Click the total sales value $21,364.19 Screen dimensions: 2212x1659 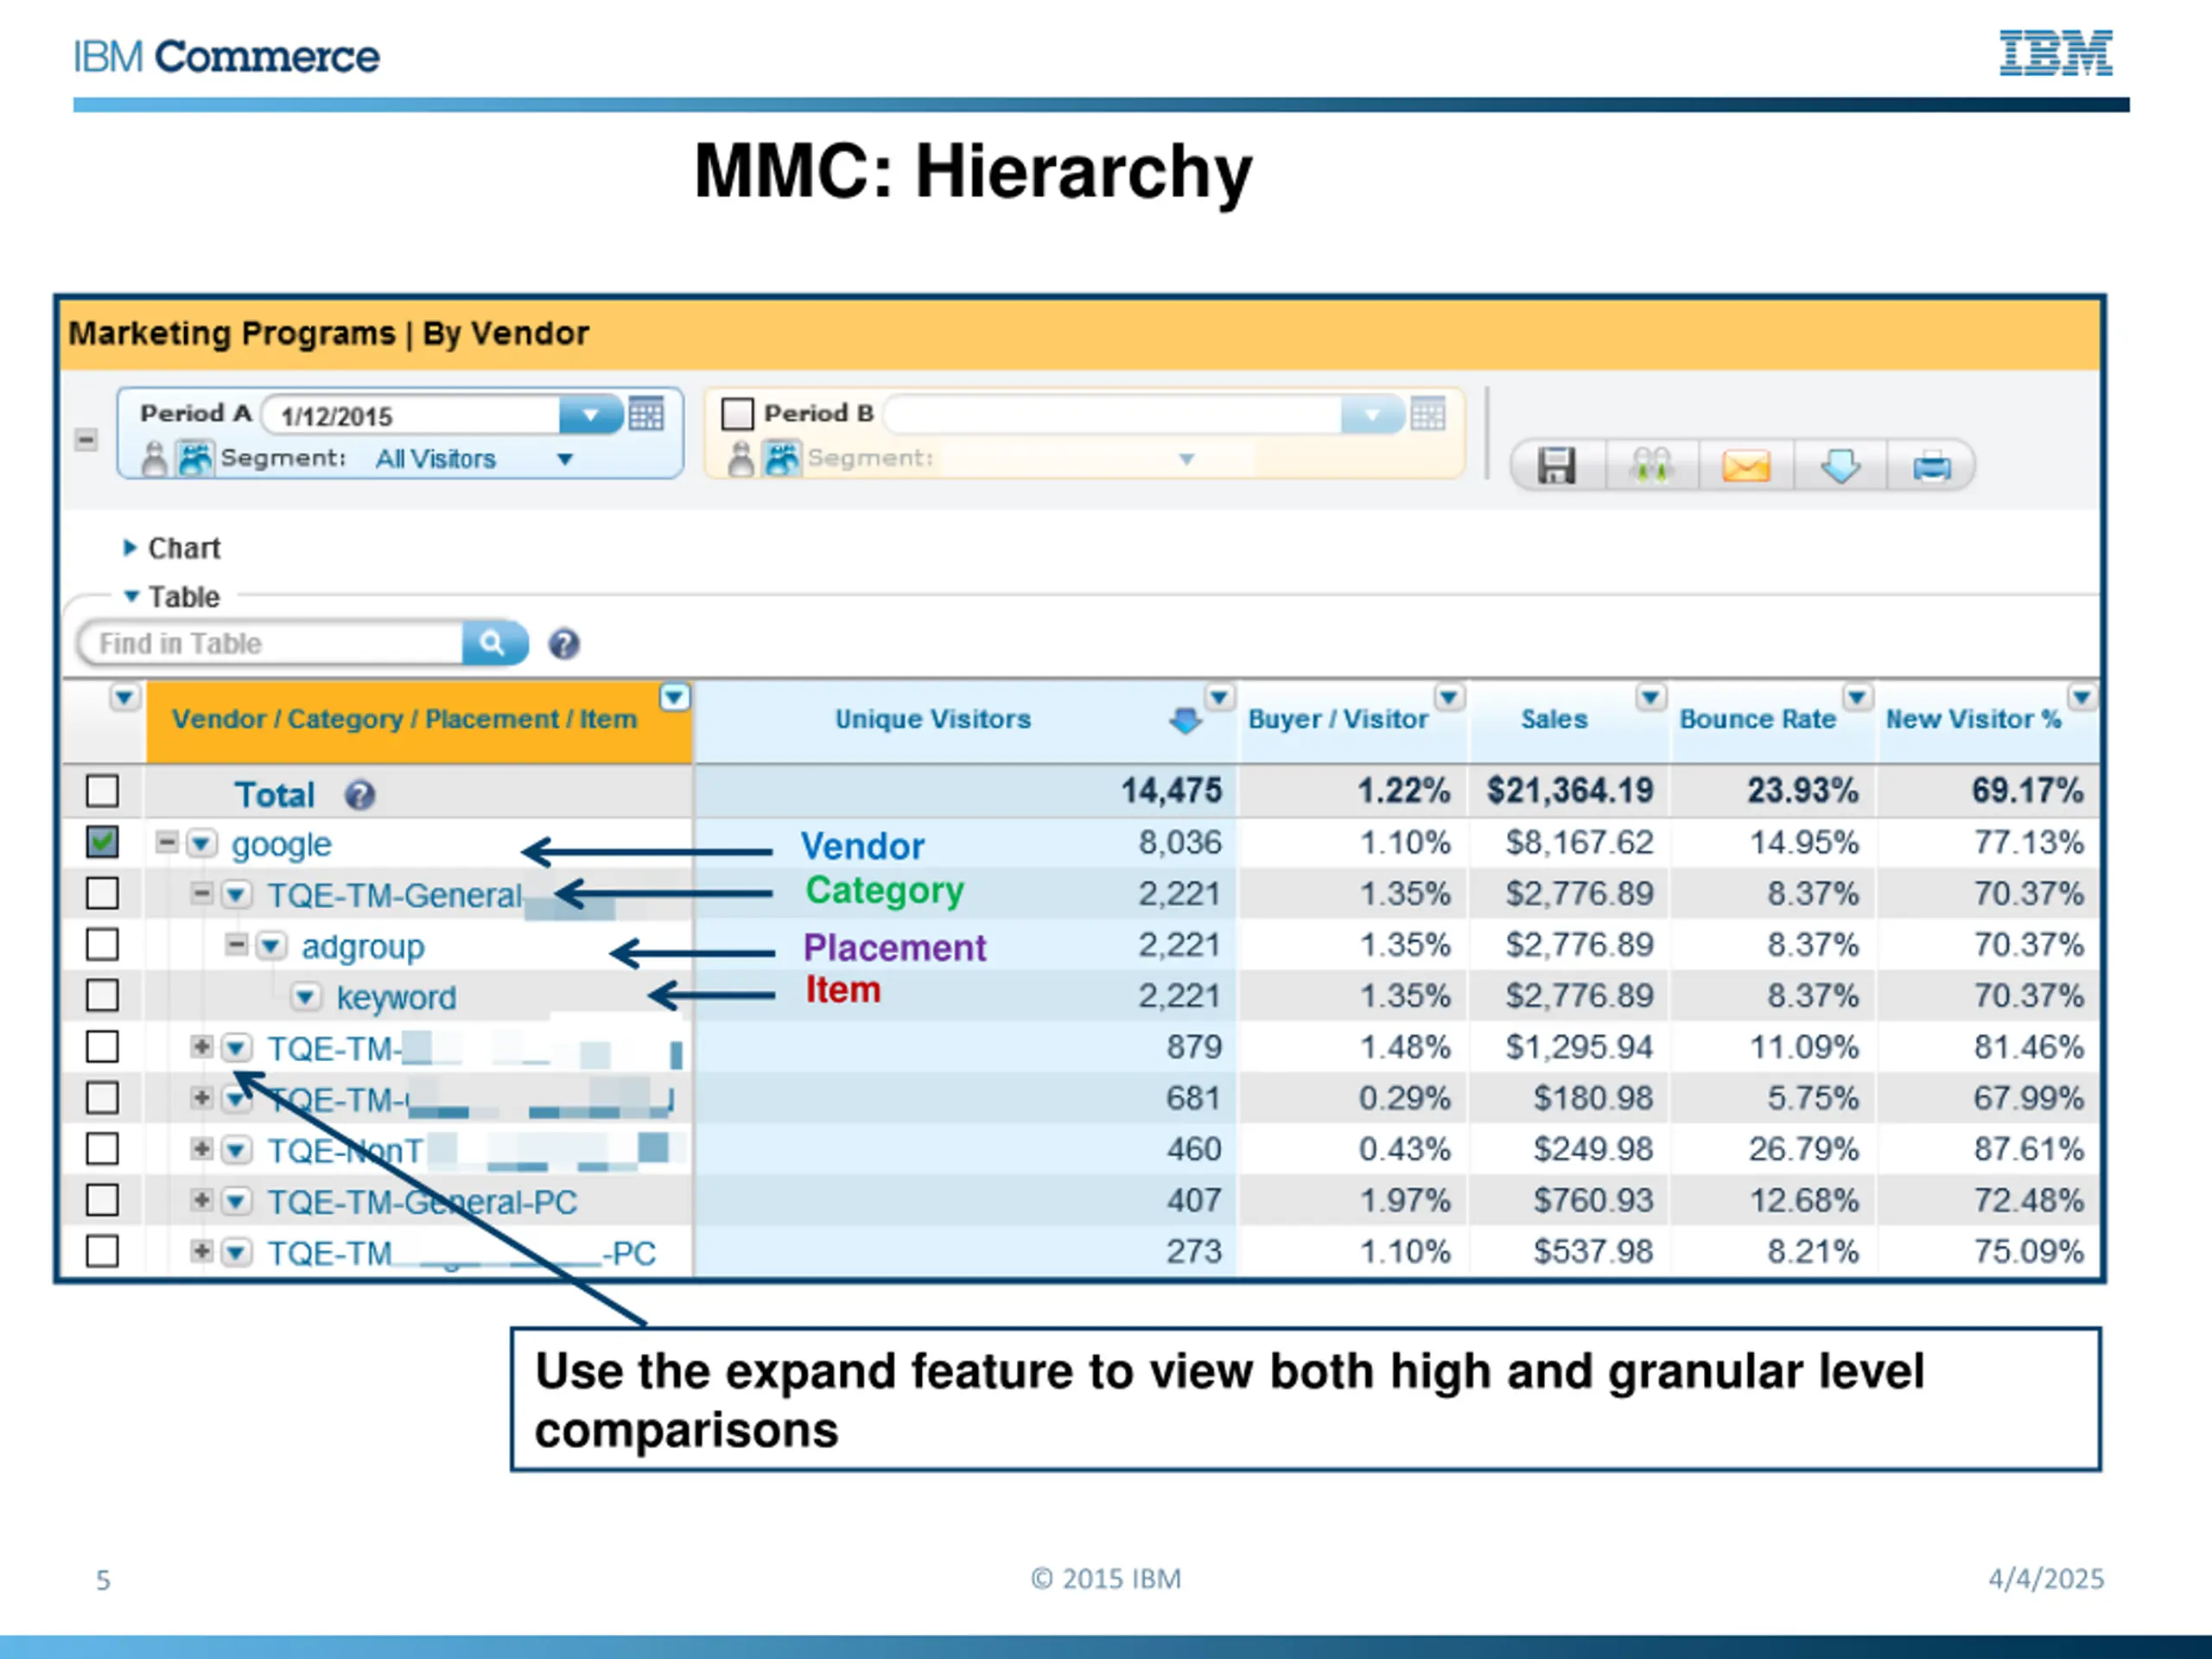pos(1570,791)
